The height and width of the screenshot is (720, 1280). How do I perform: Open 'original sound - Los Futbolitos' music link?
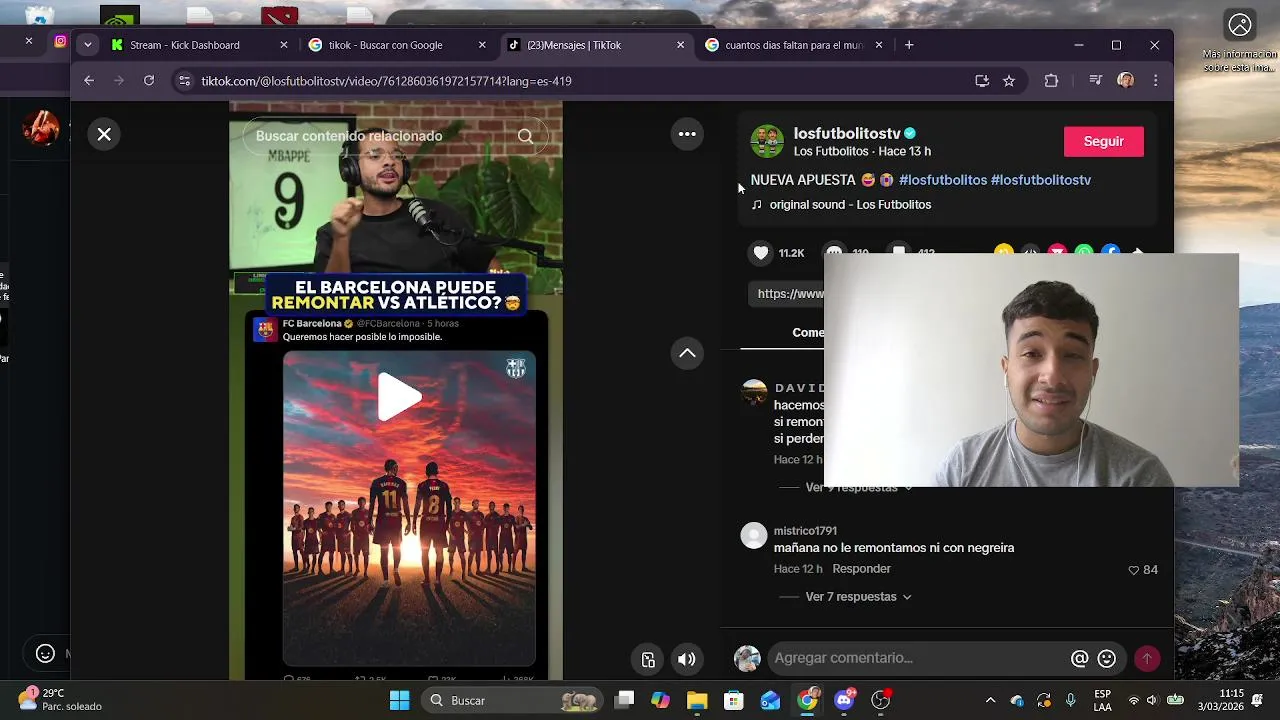[850, 204]
